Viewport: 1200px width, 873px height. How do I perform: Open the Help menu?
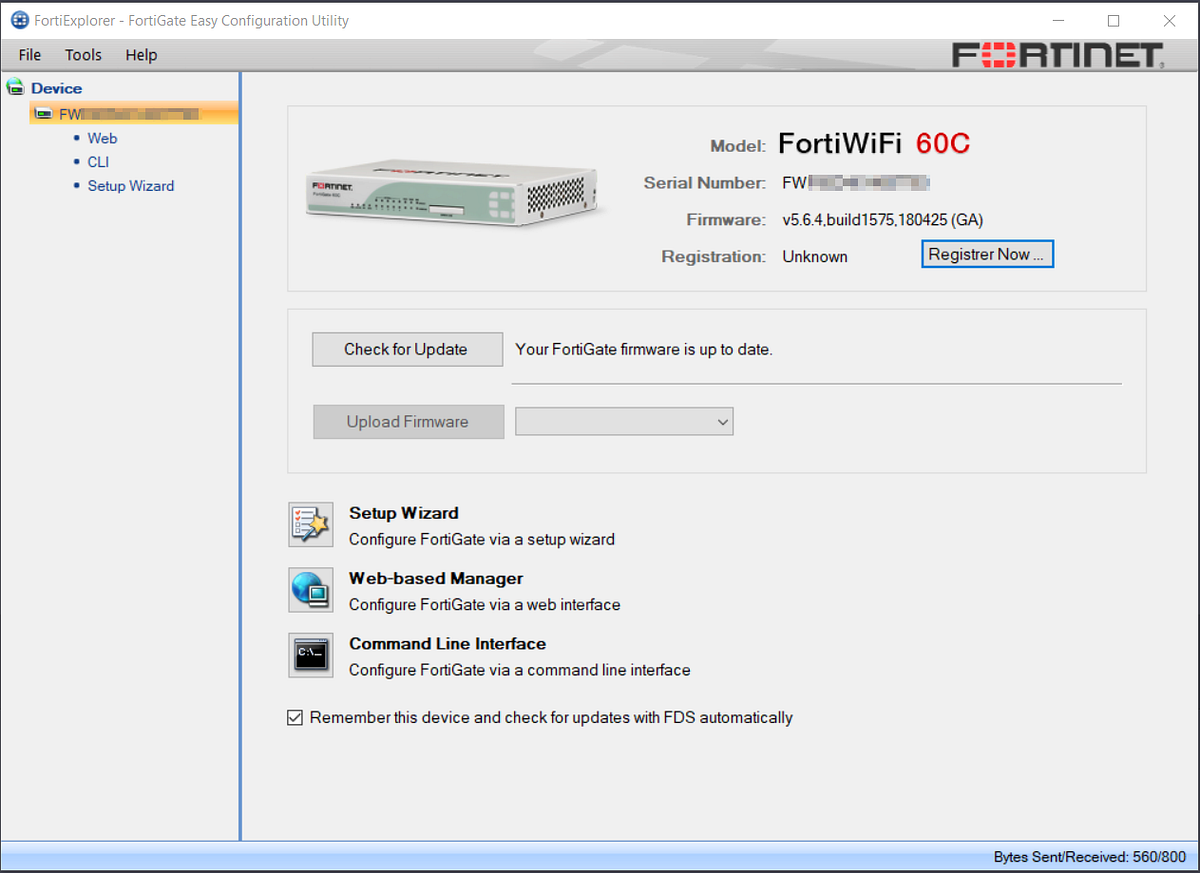coord(141,55)
